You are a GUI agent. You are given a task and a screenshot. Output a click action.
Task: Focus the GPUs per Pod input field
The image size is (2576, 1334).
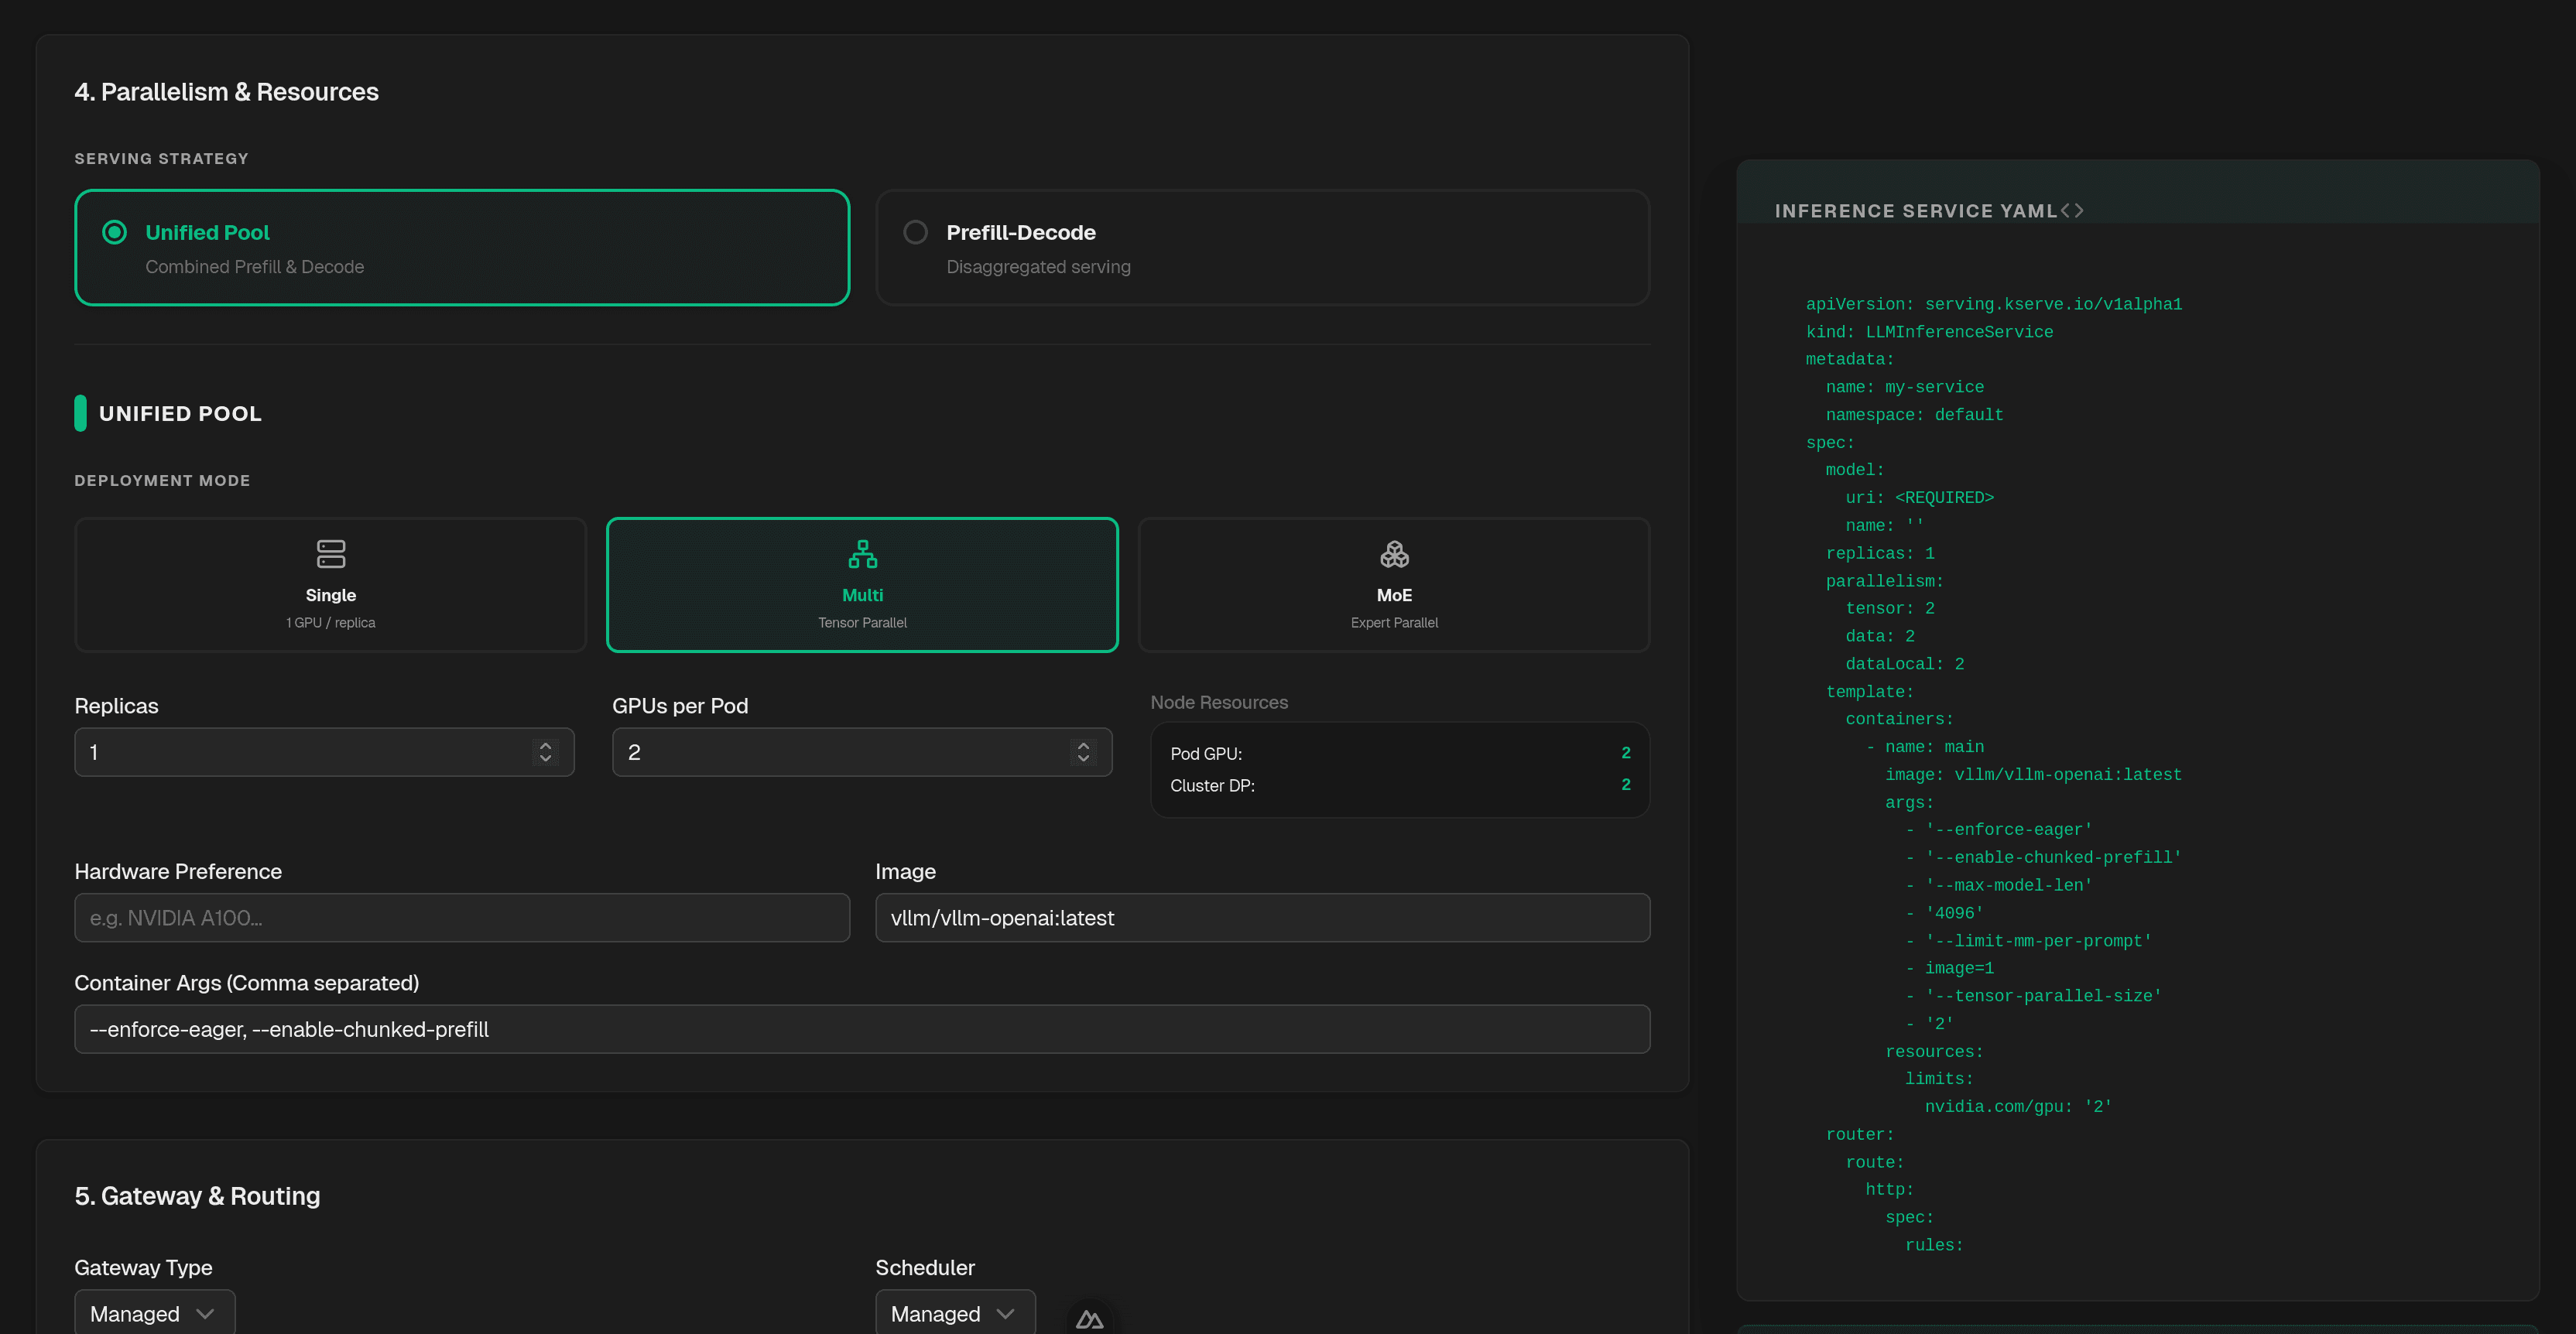coord(862,752)
